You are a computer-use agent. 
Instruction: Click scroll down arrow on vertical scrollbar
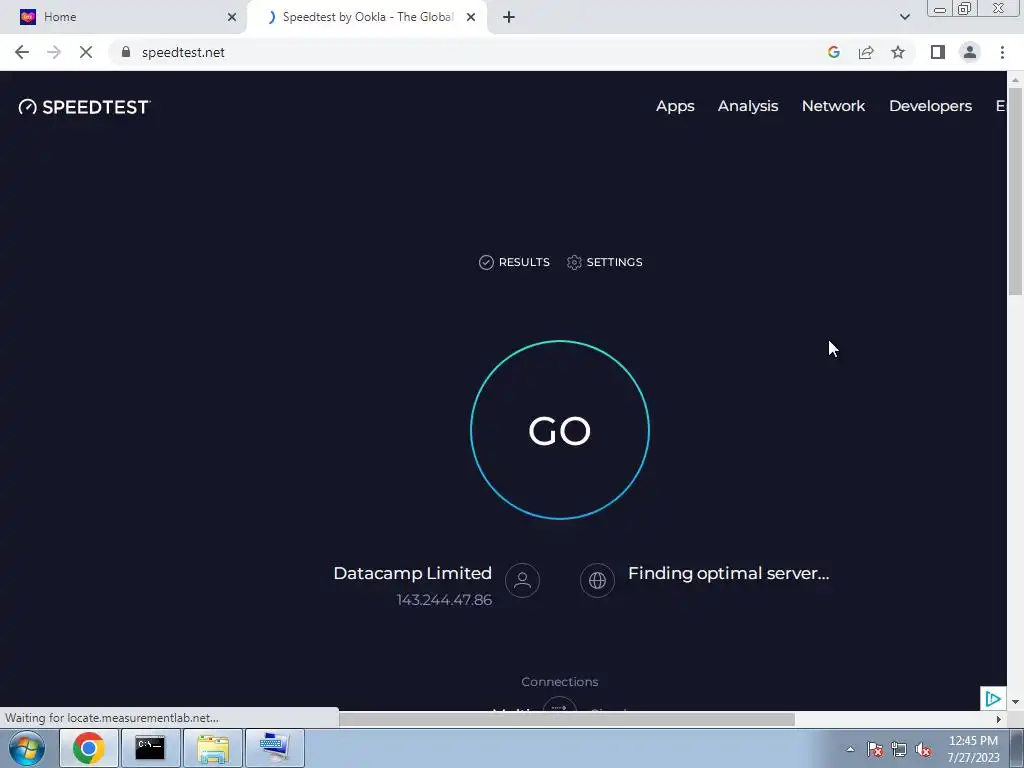(1016, 702)
